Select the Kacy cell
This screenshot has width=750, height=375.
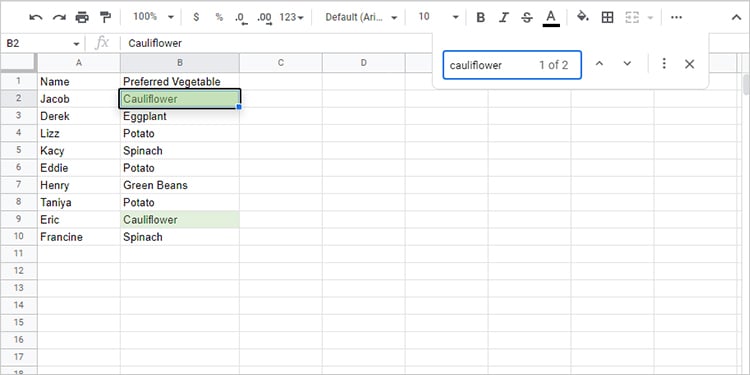coord(79,151)
